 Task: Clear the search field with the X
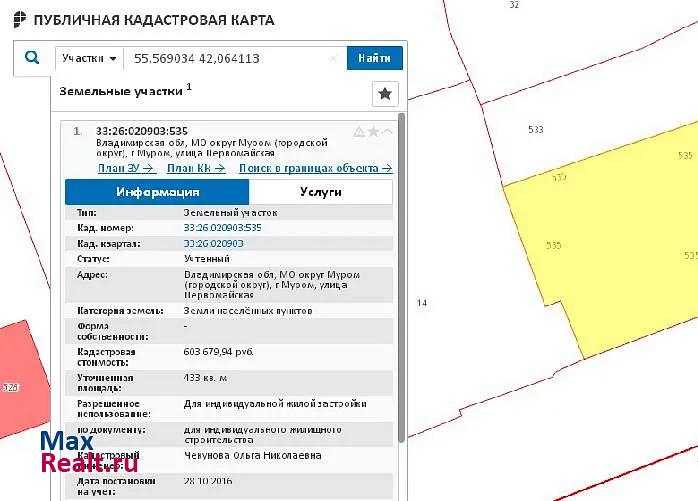click(334, 59)
